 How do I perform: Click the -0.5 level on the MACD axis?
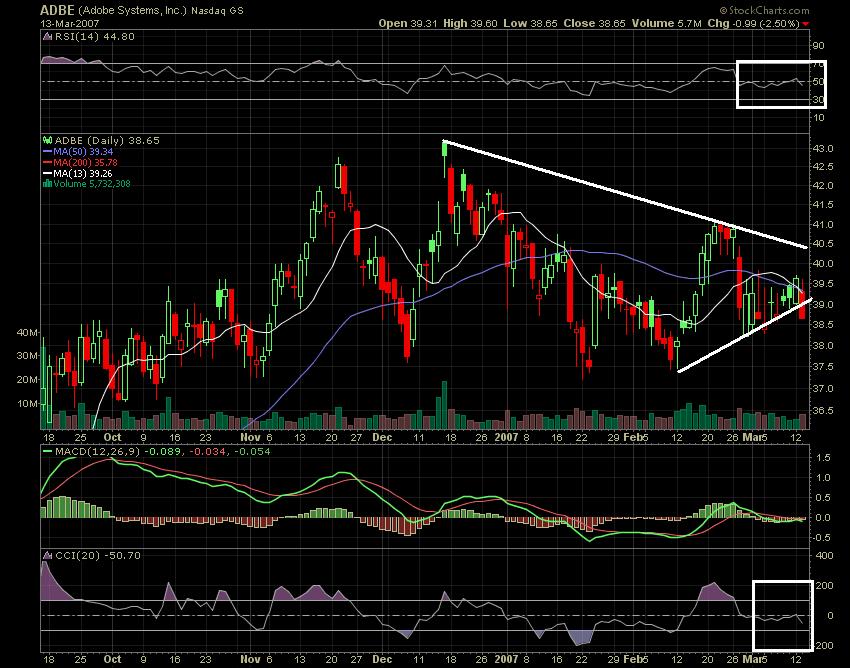[821, 537]
